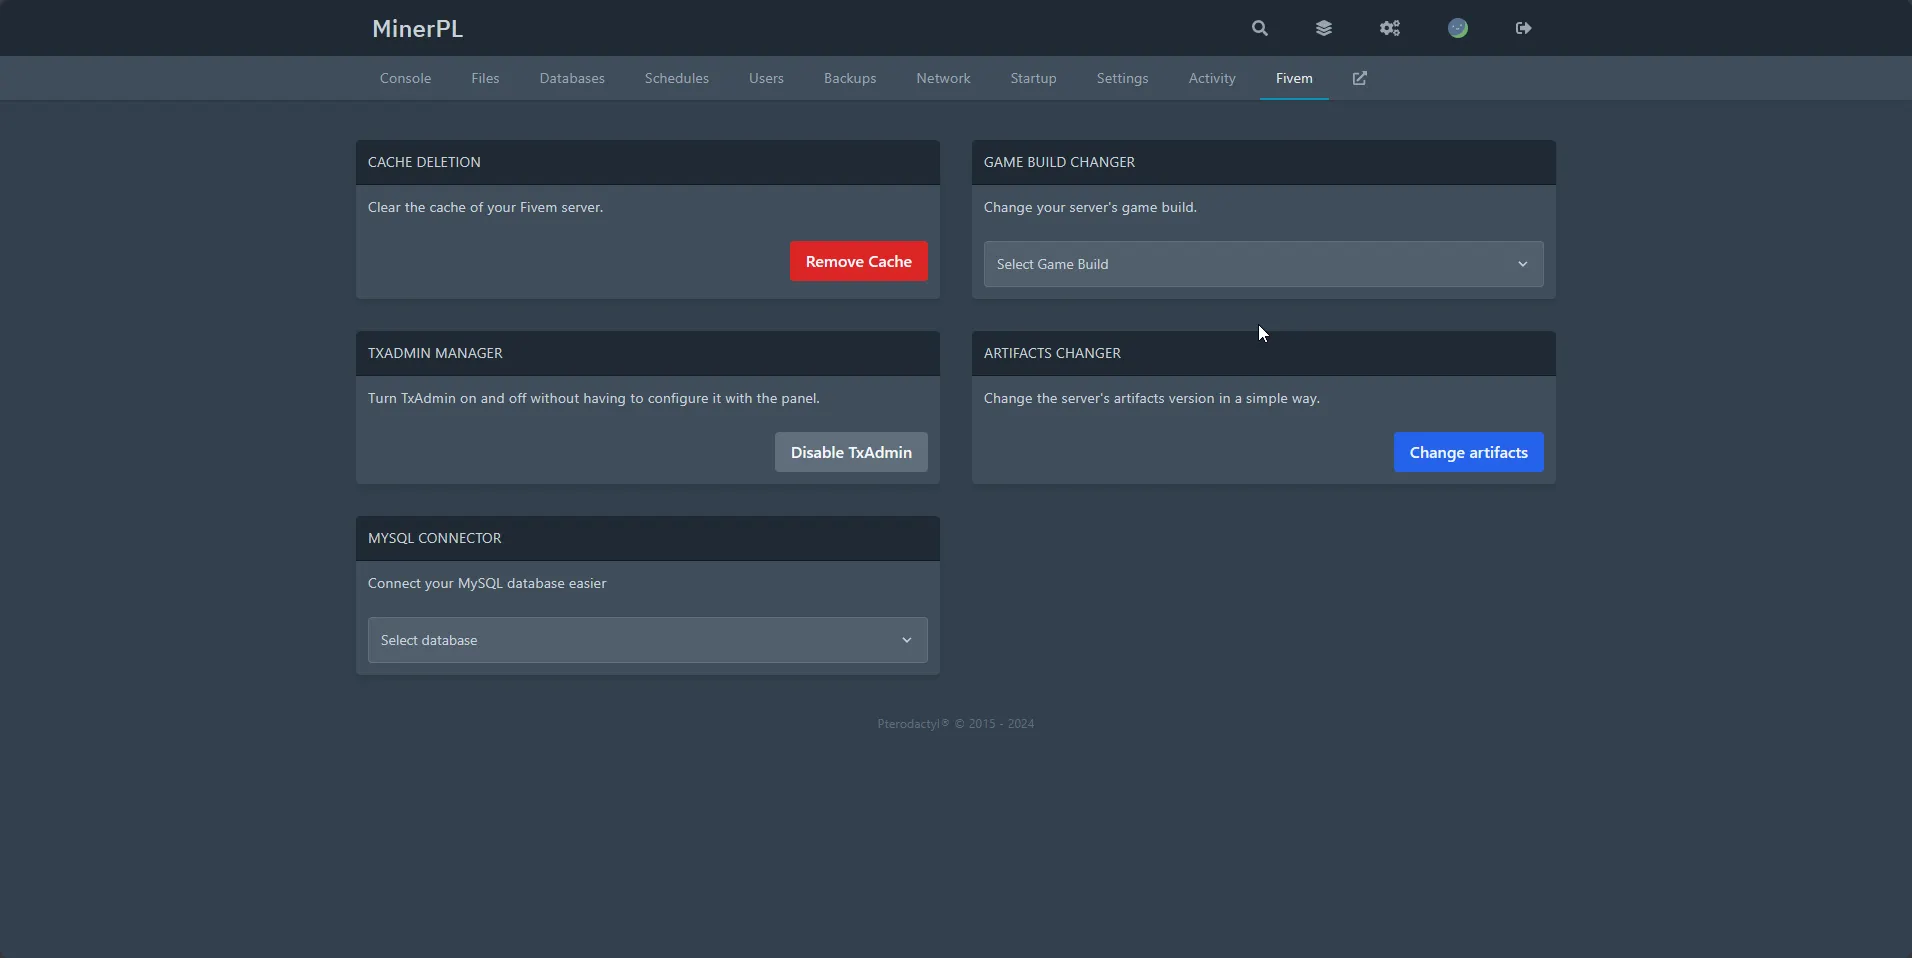
Task: Go to the Databases tab
Action: coord(572,78)
